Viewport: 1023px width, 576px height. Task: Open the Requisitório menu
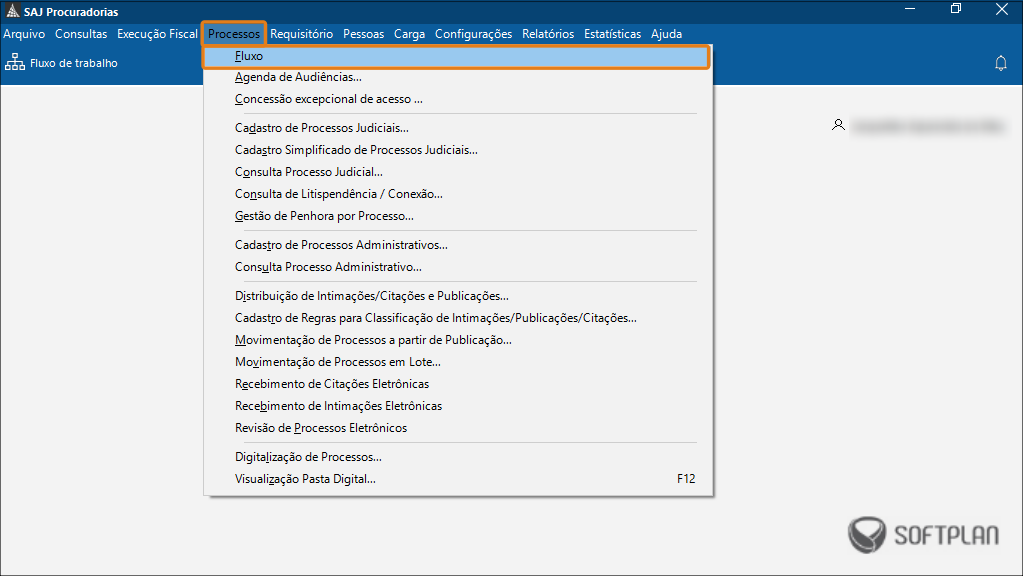(301, 34)
